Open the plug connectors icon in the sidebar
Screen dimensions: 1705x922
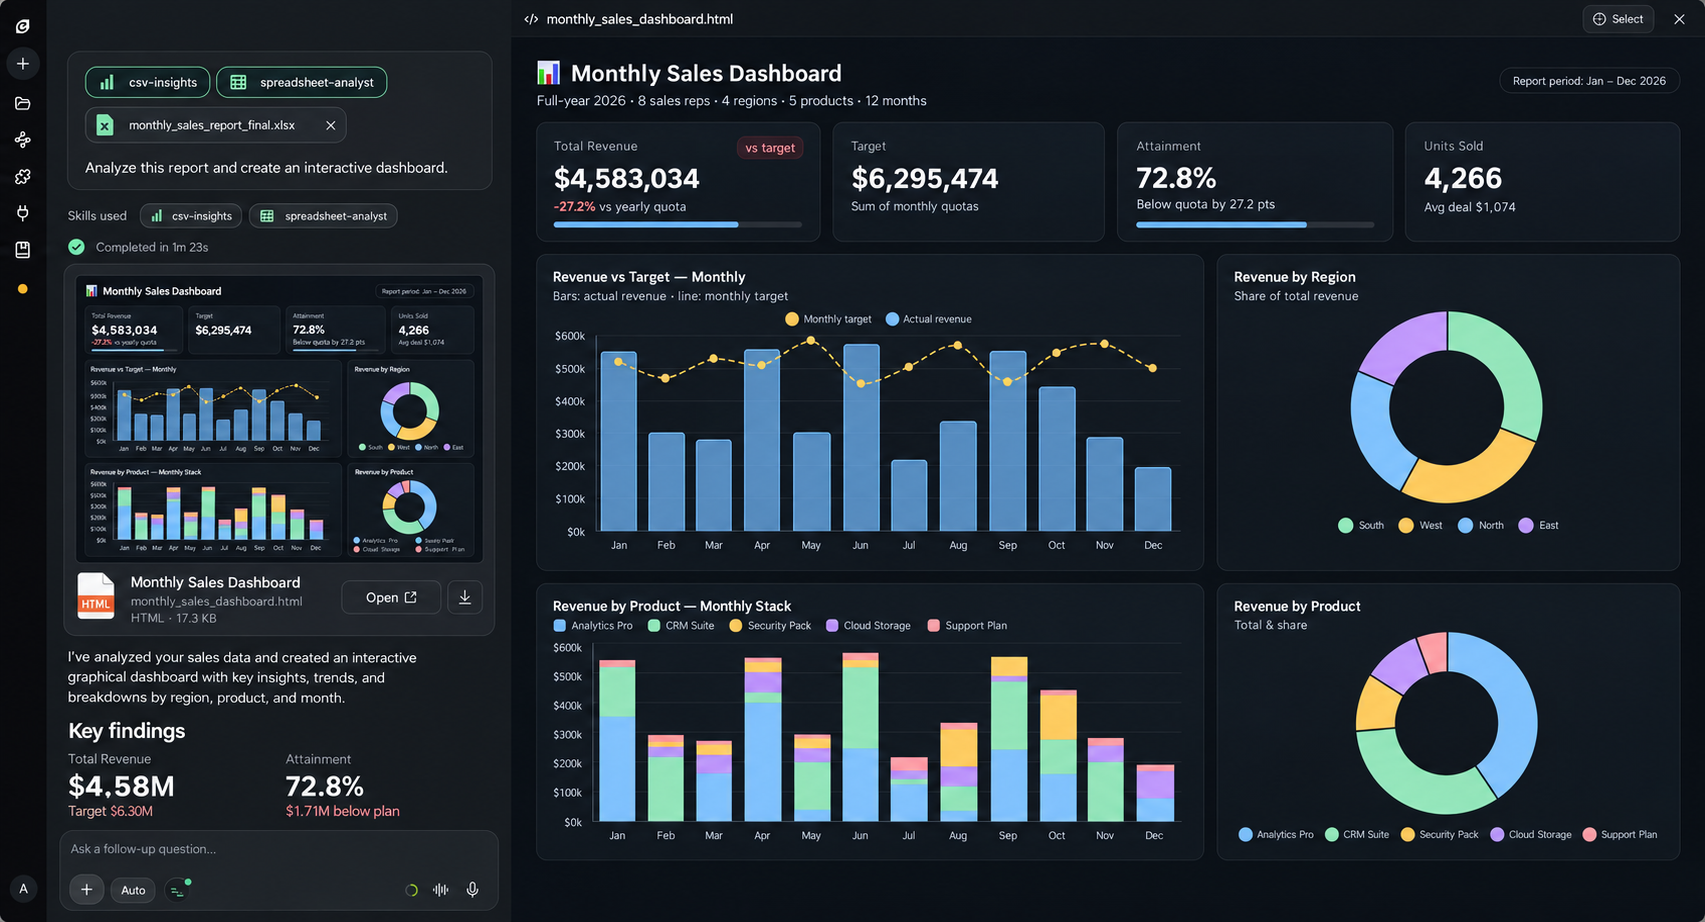(22, 213)
